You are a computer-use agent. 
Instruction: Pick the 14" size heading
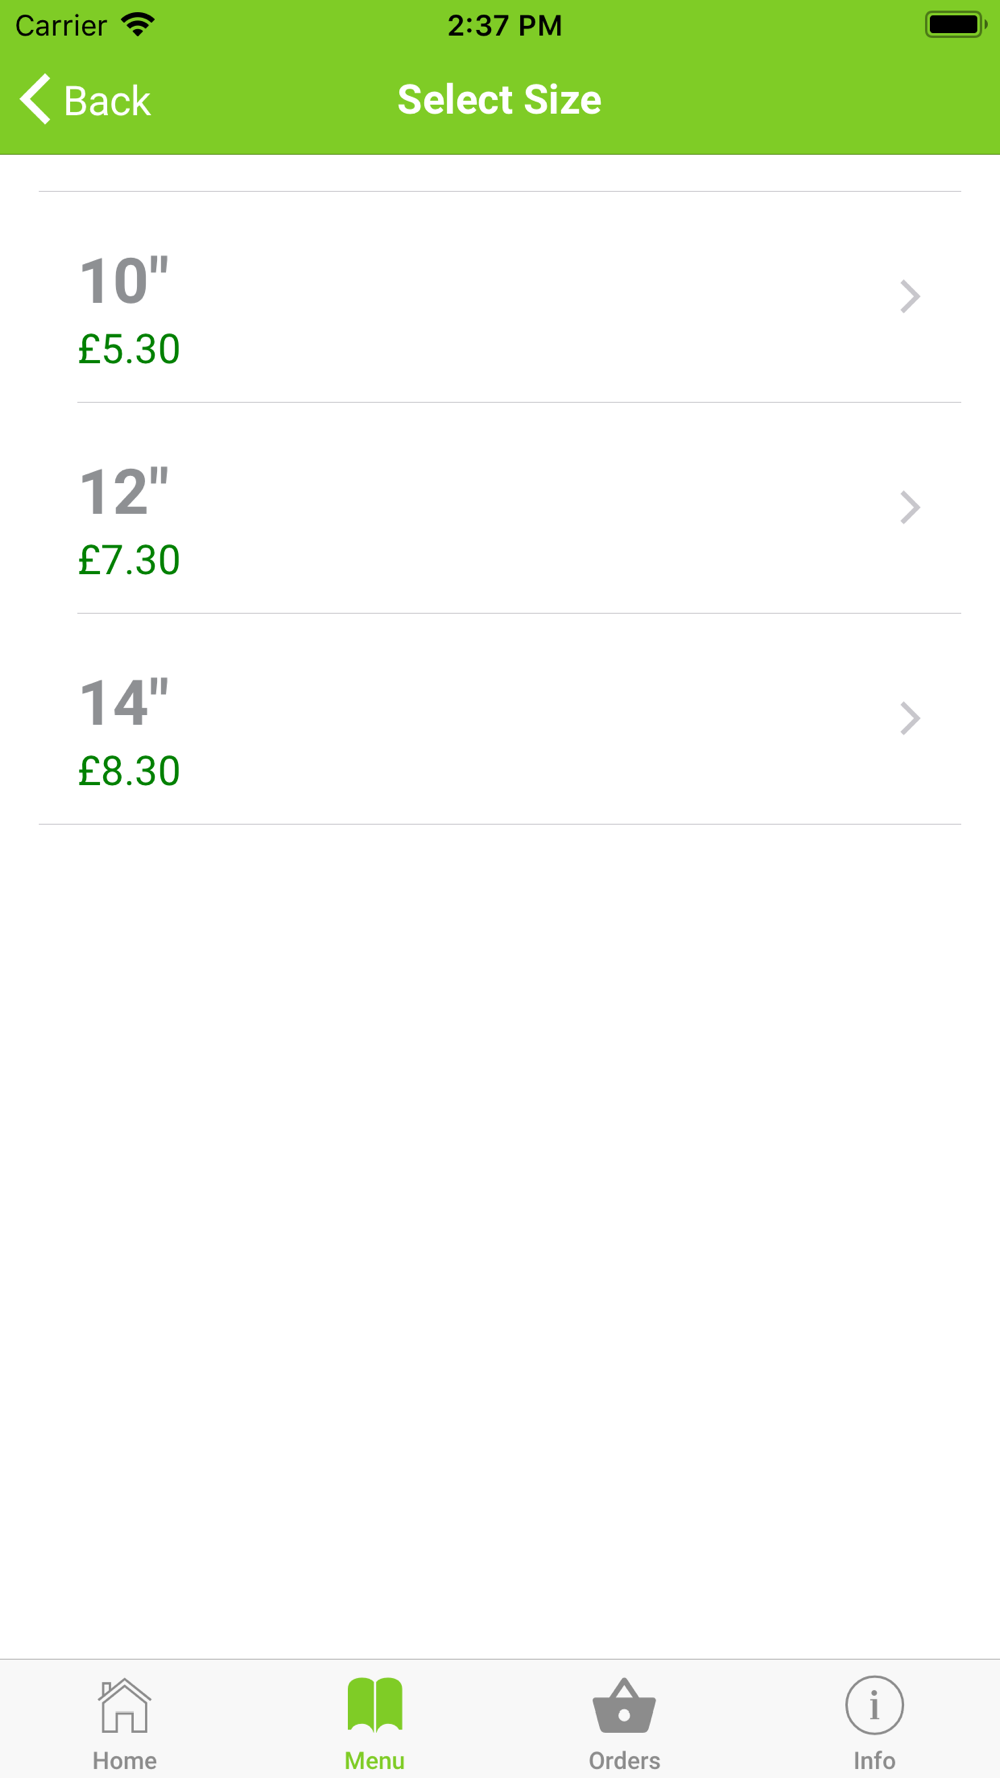124,703
